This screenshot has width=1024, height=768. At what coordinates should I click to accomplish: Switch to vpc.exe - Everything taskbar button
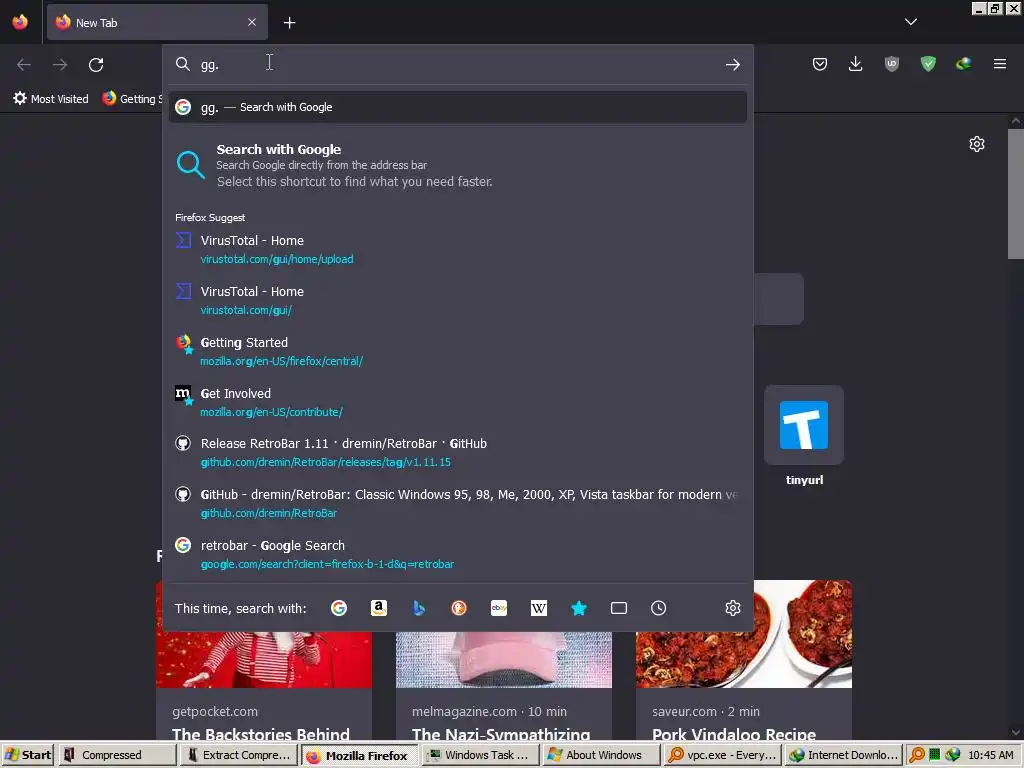pyautogui.click(x=722, y=755)
